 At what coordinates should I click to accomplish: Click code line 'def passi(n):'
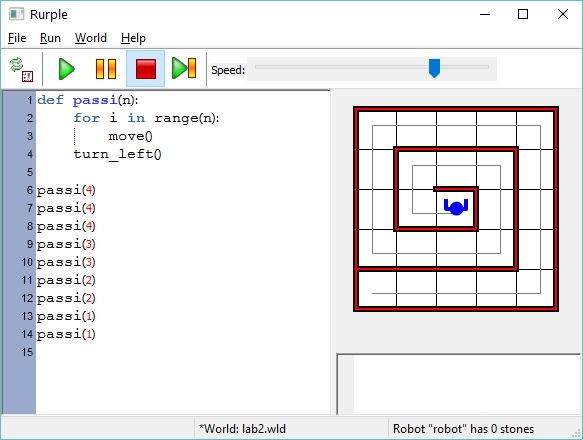(88, 100)
